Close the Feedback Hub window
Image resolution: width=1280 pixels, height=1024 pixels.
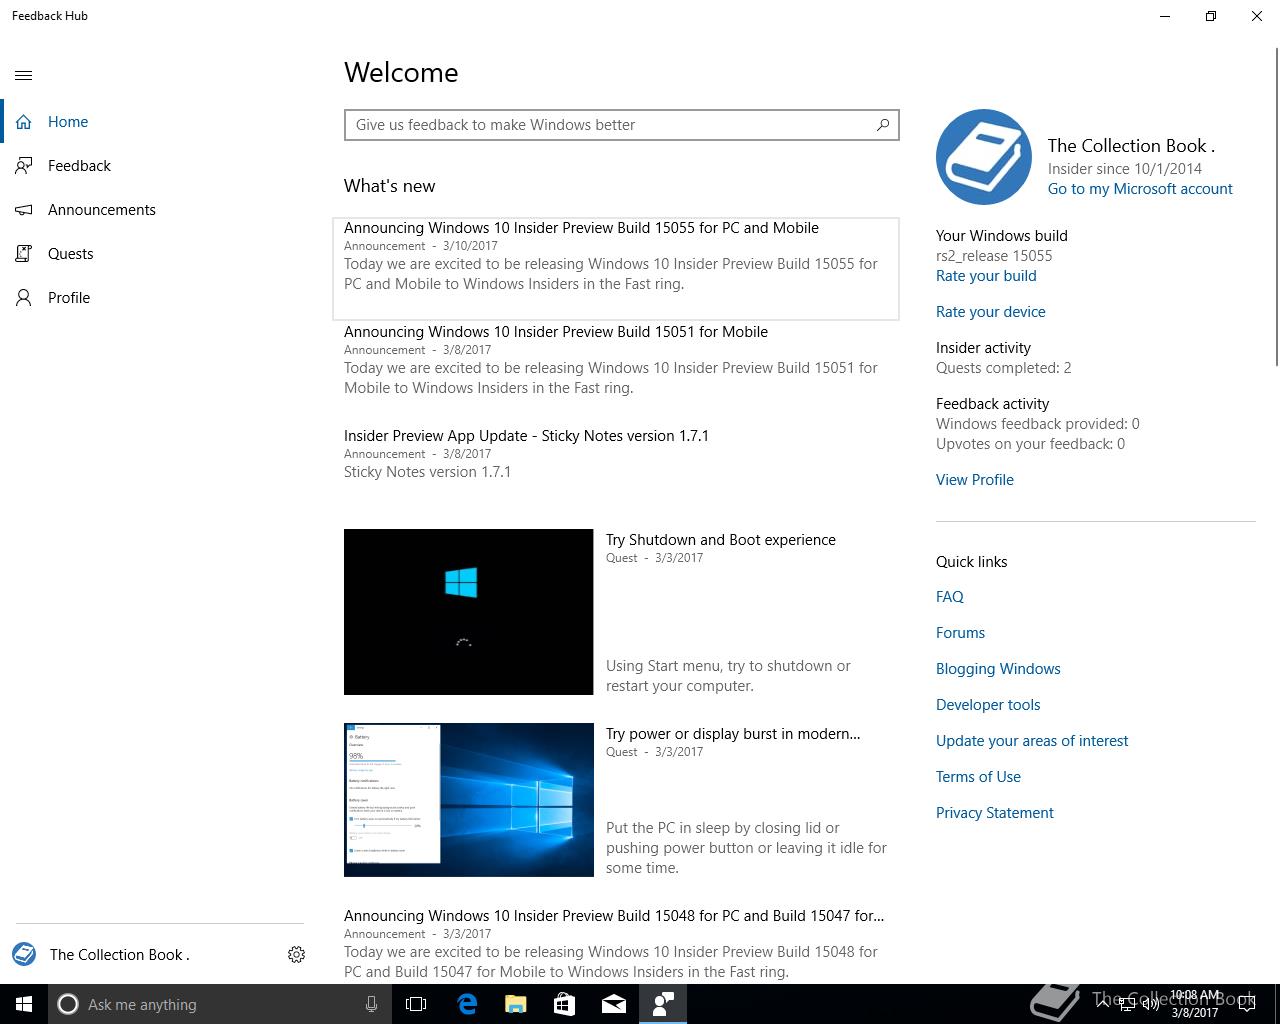1257,16
